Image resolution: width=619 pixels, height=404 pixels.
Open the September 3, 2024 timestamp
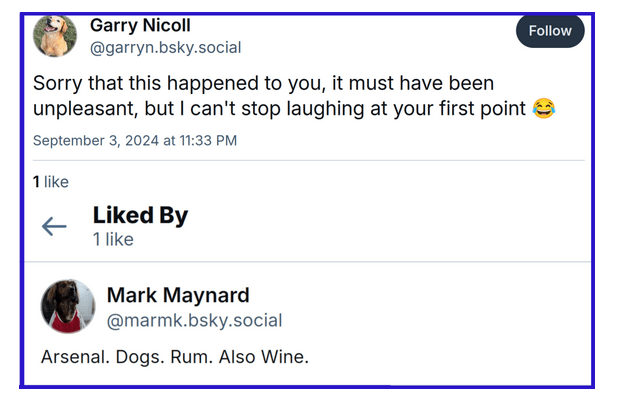click(135, 141)
